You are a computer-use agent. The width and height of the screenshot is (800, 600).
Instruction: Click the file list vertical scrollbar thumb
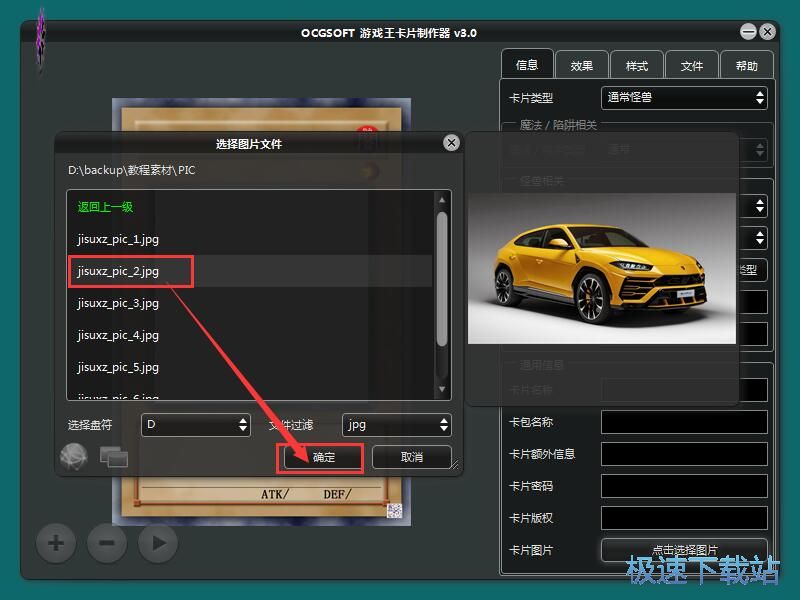pyautogui.click(x=442, y=280)
